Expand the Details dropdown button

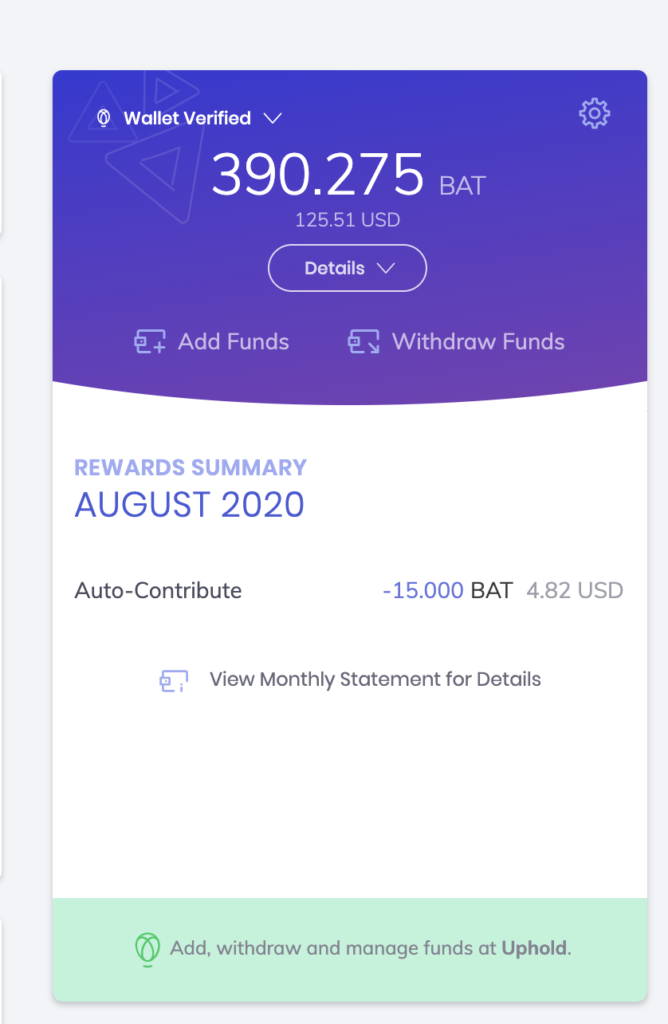[x=347, y=268]
